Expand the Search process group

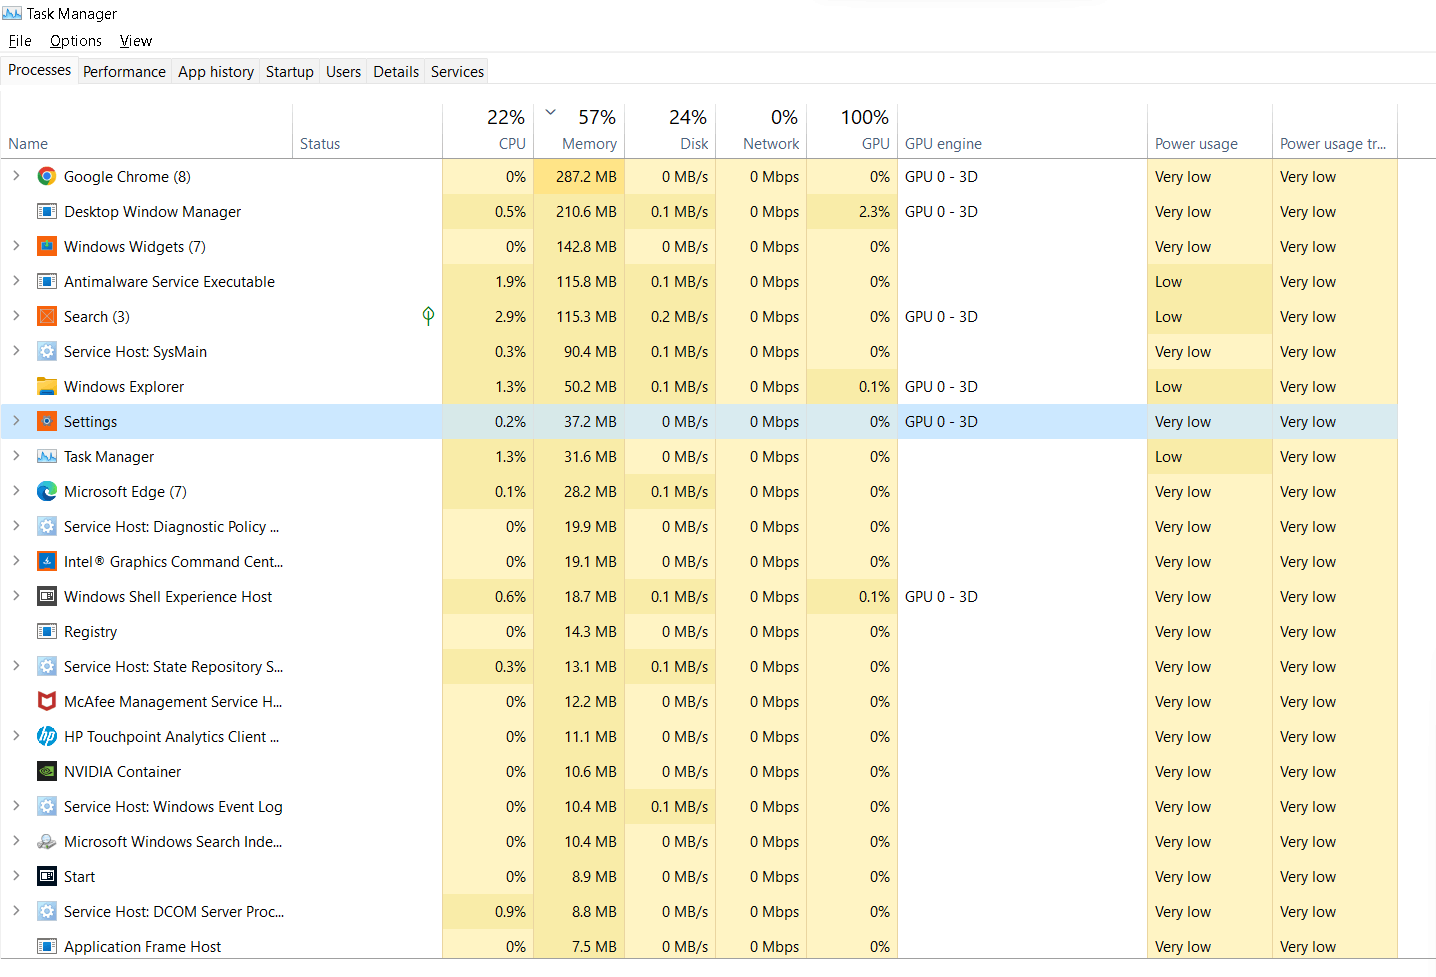pyautogui.click(x=17, y=316)
